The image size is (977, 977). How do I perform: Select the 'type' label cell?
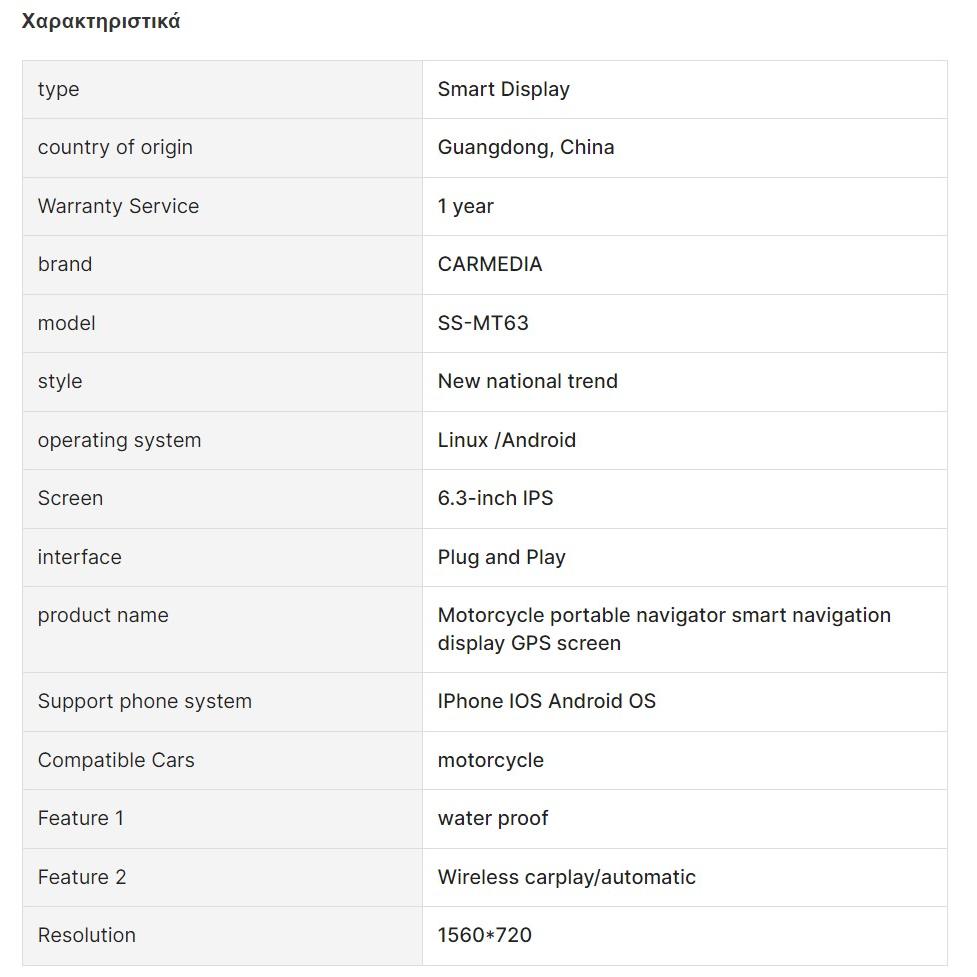[x=58, y=89]
